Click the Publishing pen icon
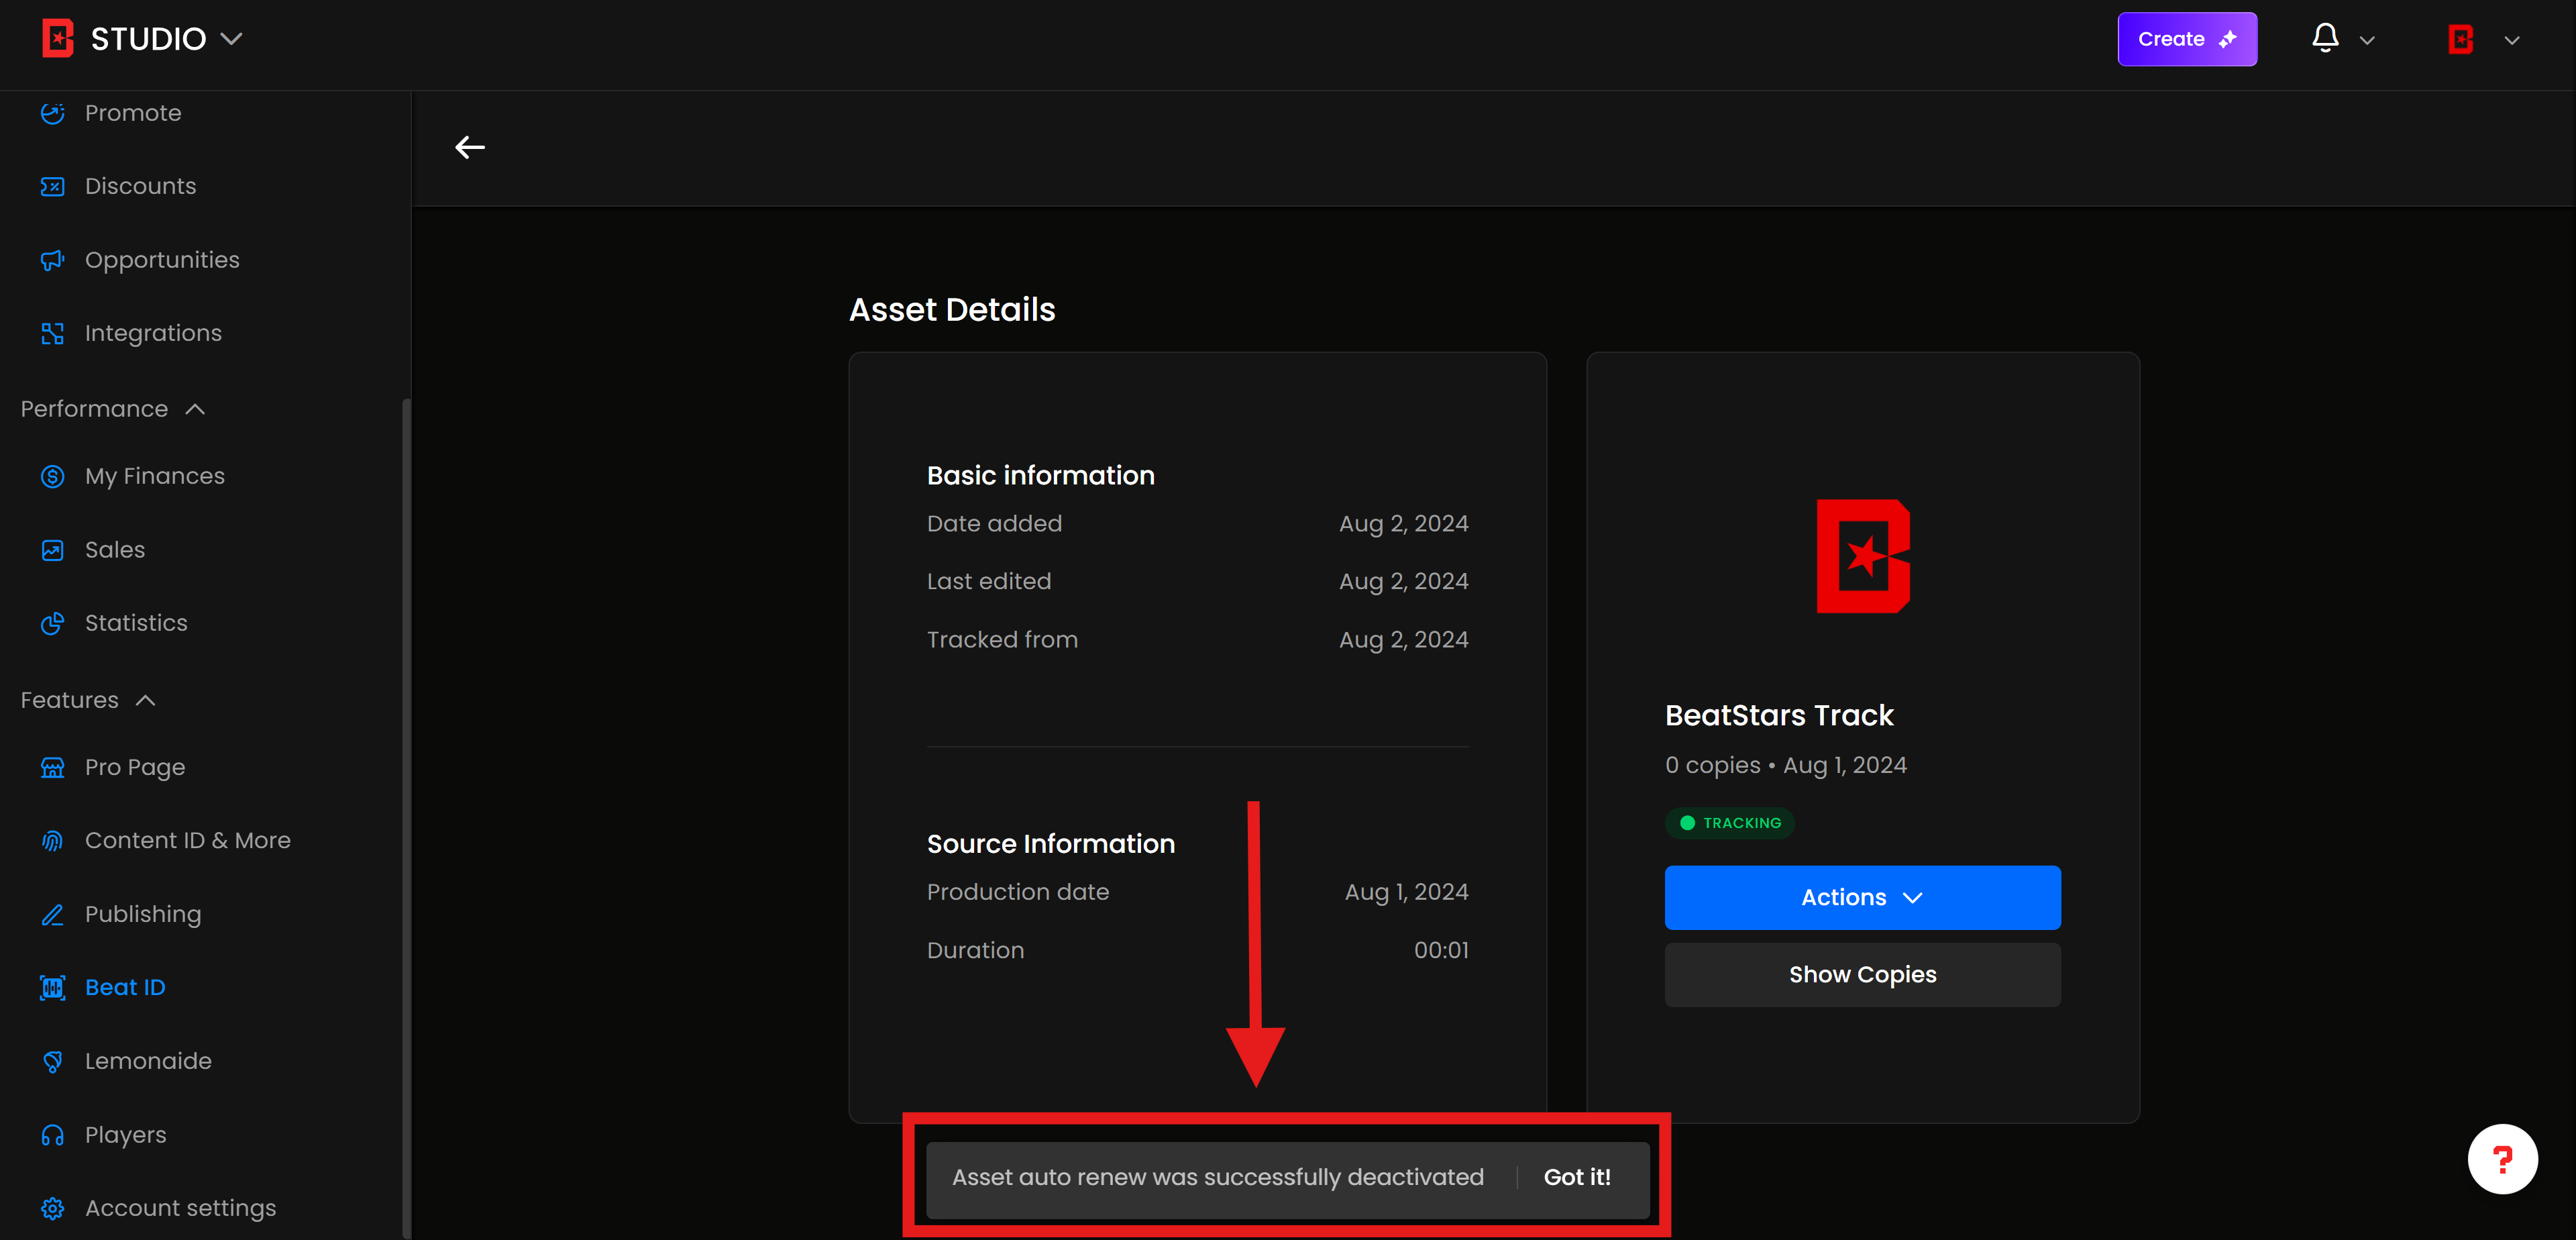Viewport: 2576px width, 1240px height. click(53, 914)
